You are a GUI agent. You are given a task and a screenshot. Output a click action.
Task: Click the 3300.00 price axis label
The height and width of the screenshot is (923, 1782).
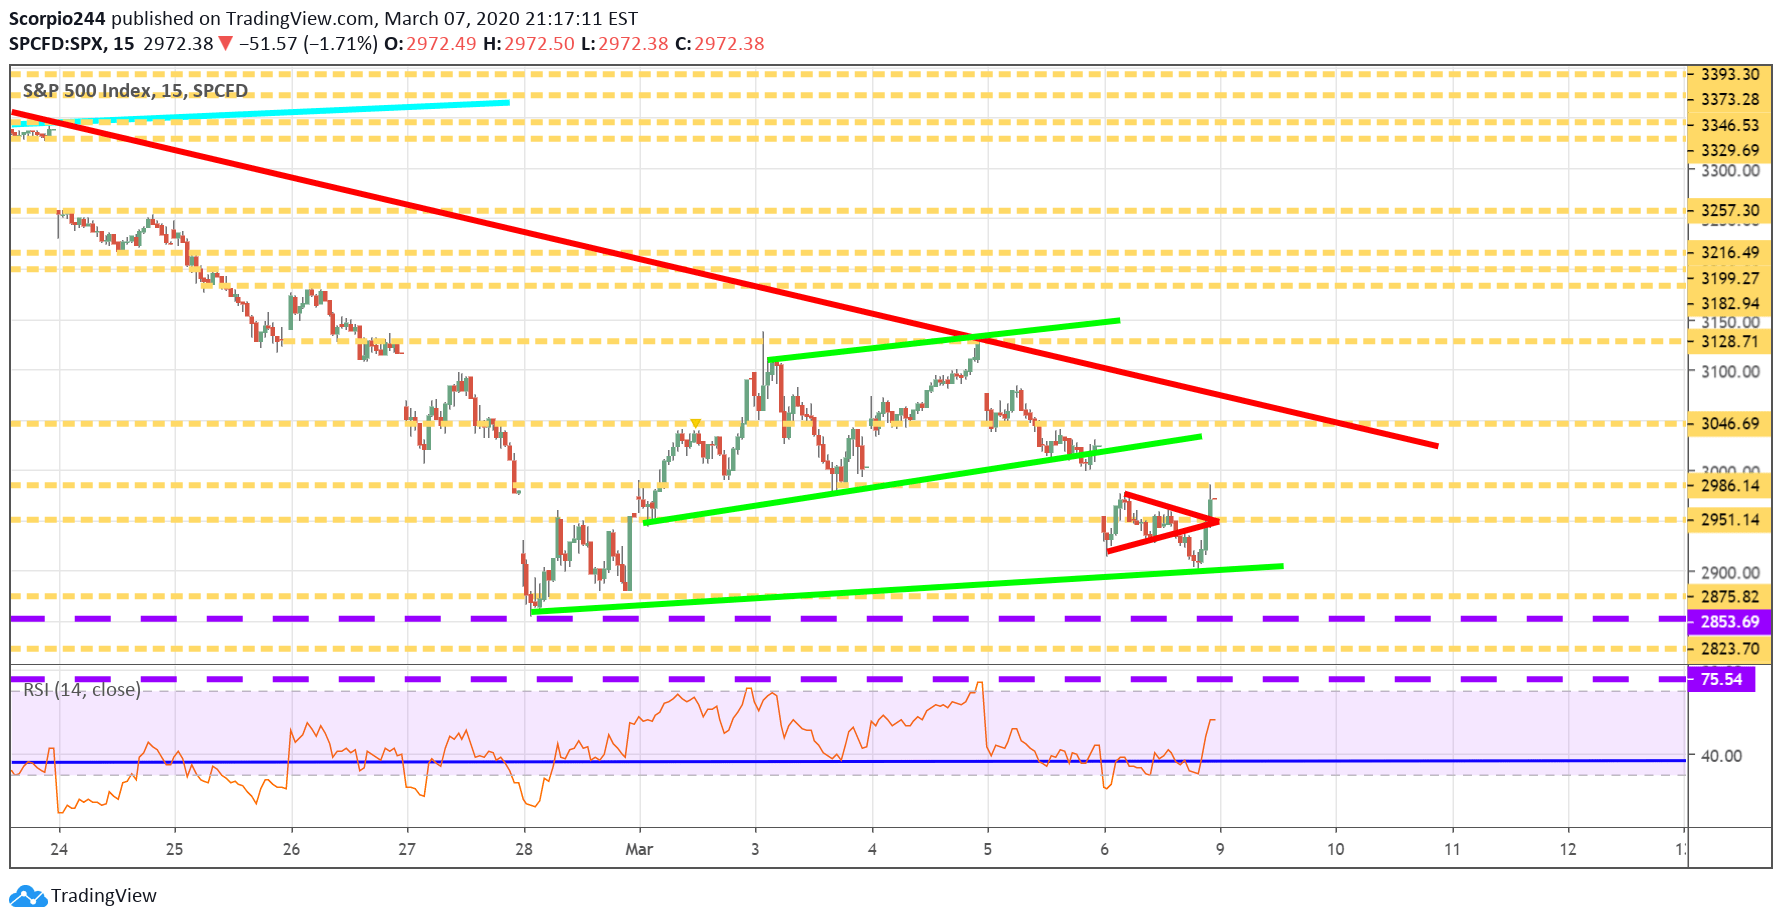coord(1731,170)
